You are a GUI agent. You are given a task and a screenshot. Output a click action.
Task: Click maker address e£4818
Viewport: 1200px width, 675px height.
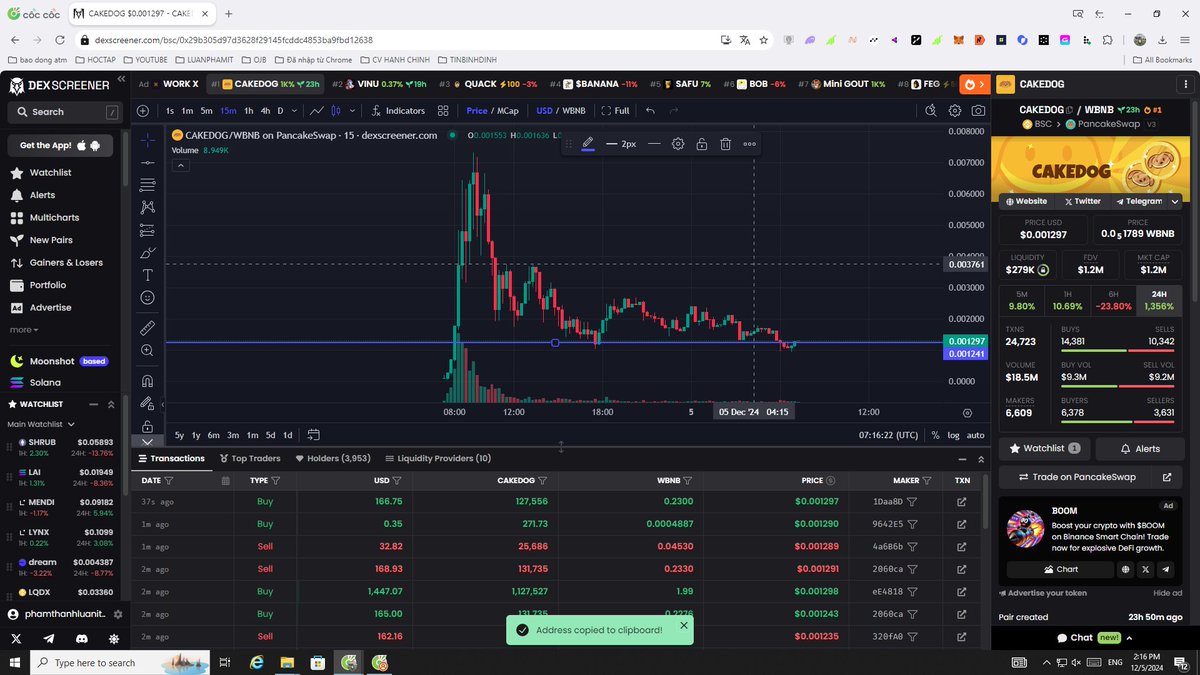coord(888,592)
